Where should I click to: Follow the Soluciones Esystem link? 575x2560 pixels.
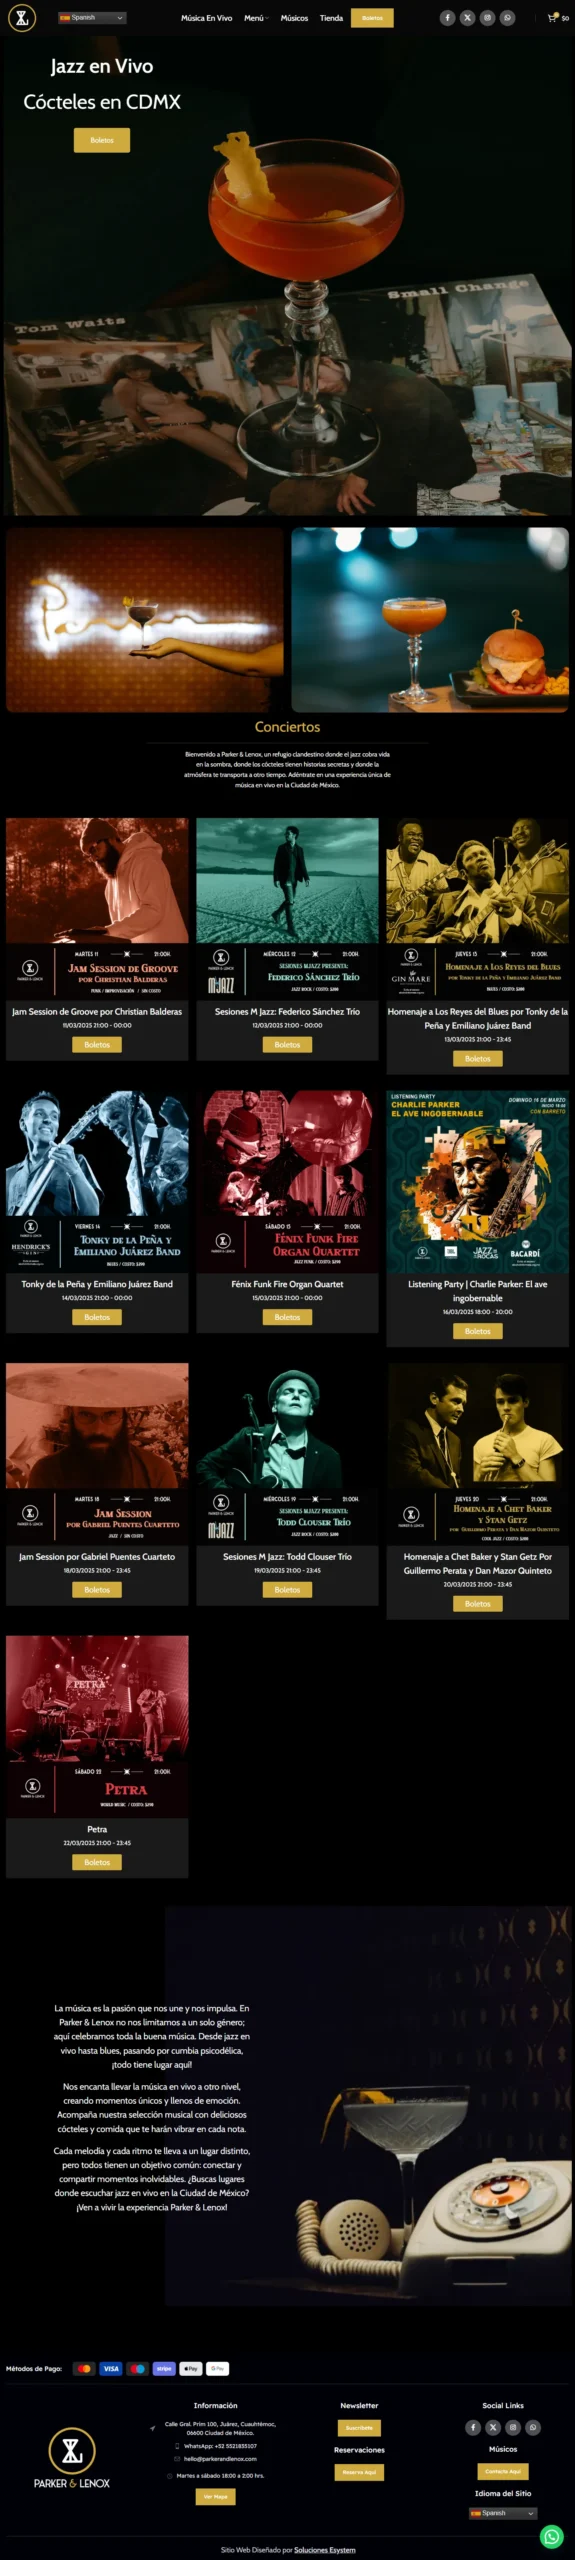[x=325, y=2549]
